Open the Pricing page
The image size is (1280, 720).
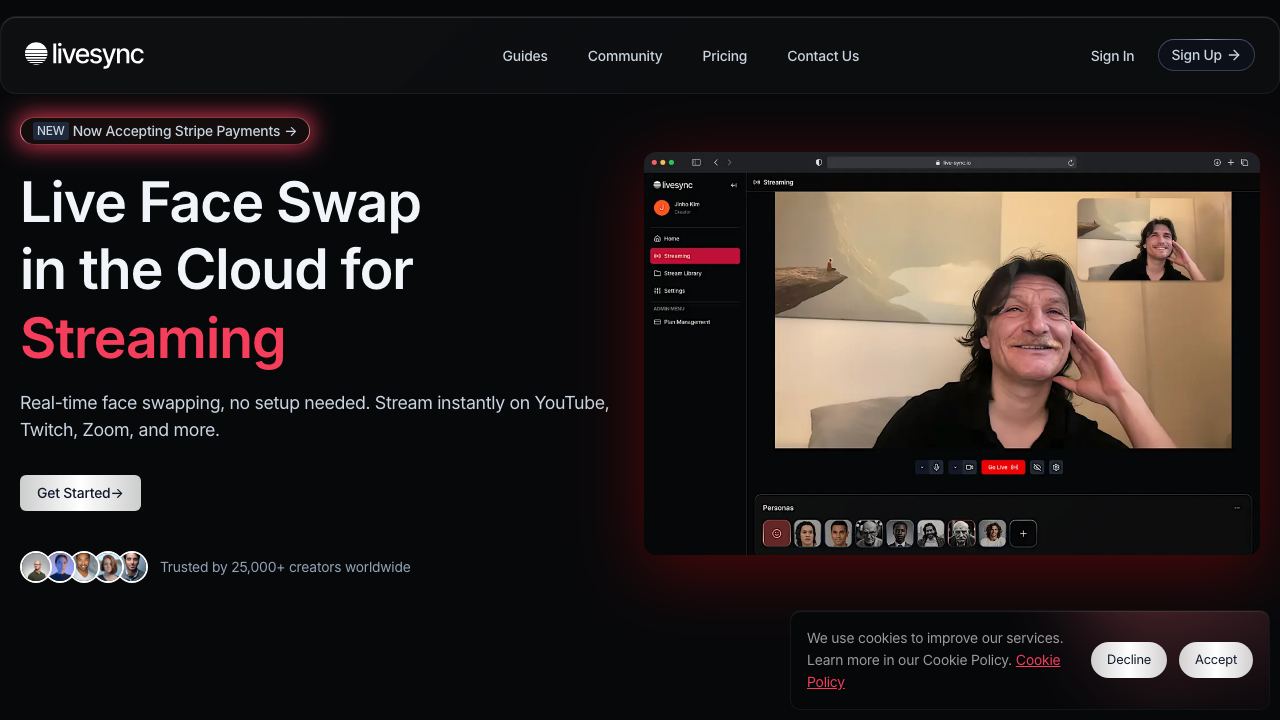tap(725, 56)
